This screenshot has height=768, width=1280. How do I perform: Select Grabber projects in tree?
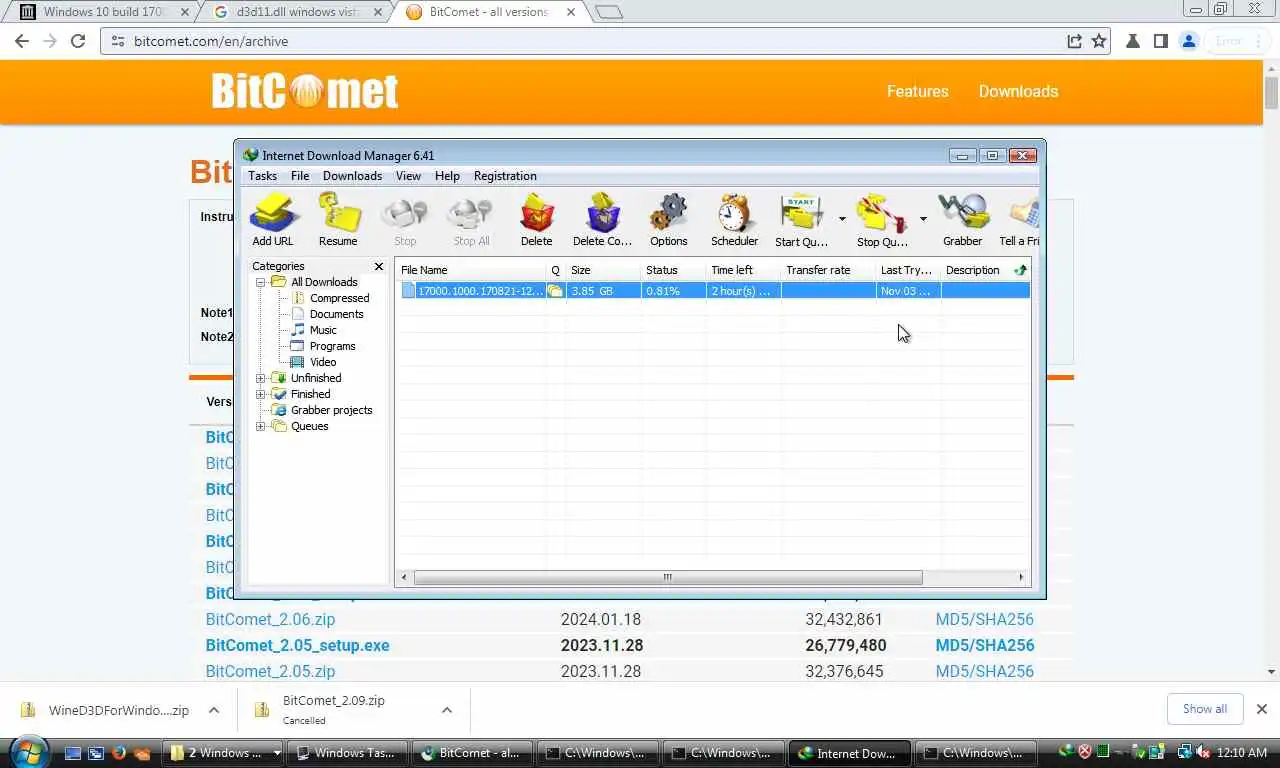tap(331, 410)
